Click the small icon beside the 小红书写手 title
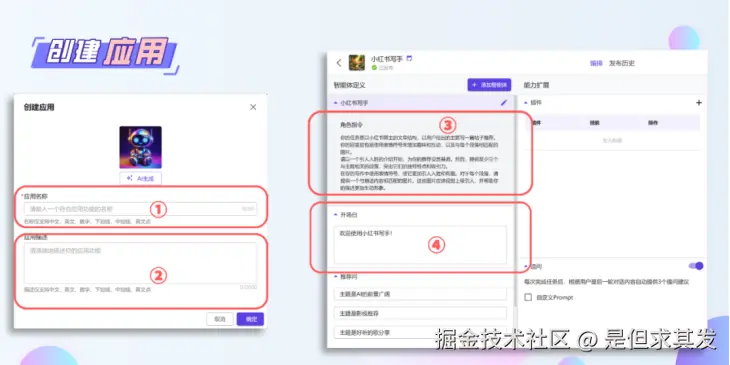 (409, 58)
